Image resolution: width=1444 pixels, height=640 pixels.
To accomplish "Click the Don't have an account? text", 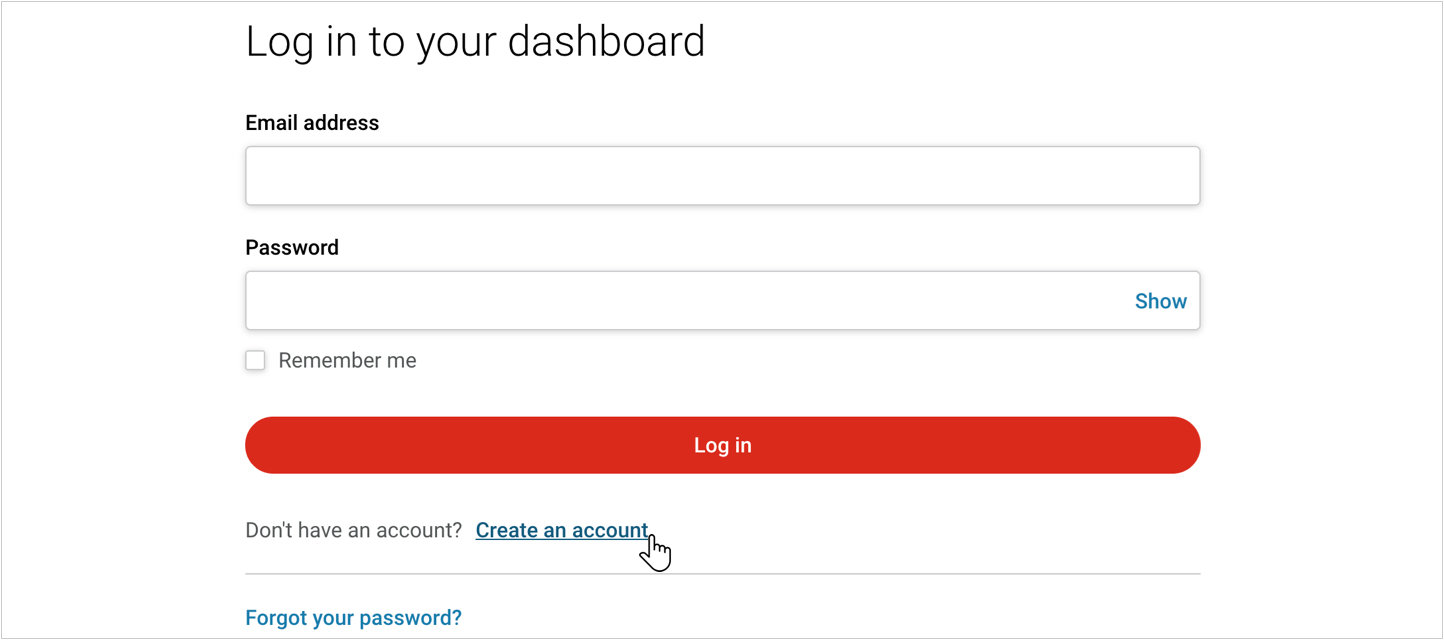I will point(353,531).
